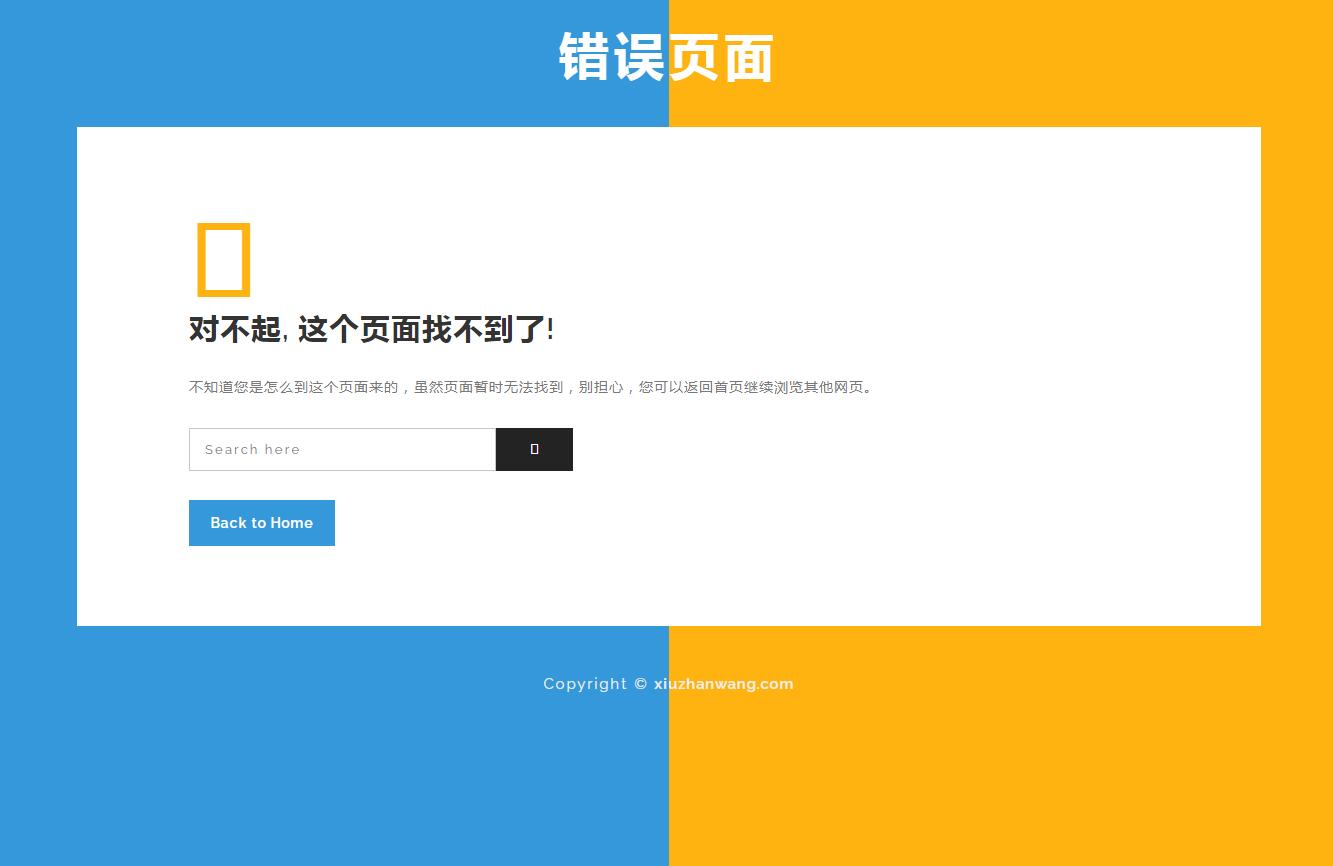This screenshot has height=866, width=1333.
Task: Click the orange background right of footer
Action: [1000, 750]
